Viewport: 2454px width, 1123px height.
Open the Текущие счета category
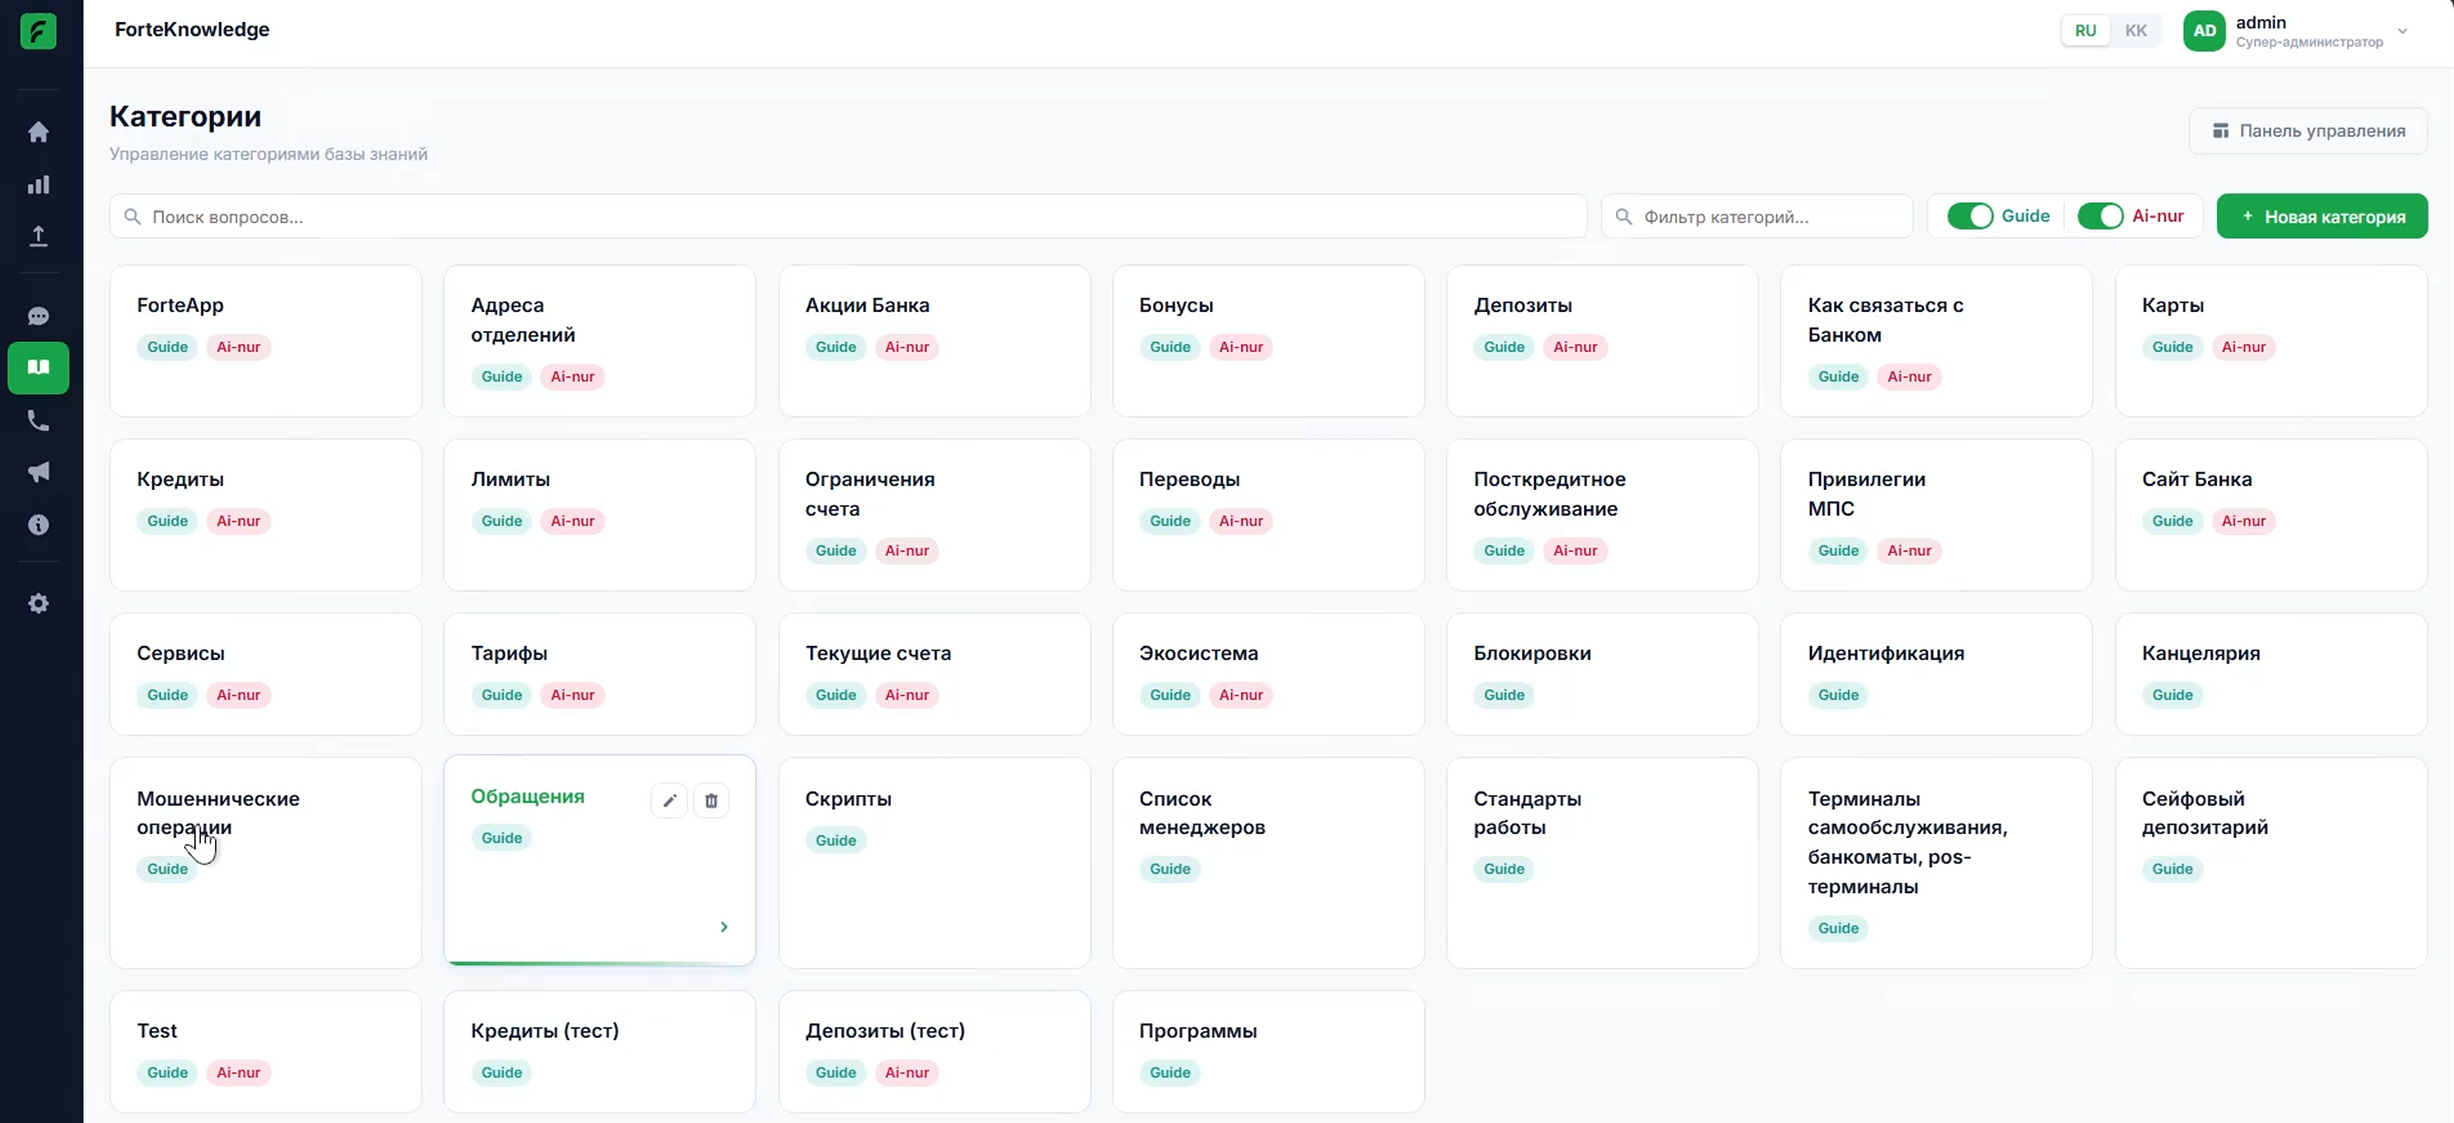click(x=934, y=674)
